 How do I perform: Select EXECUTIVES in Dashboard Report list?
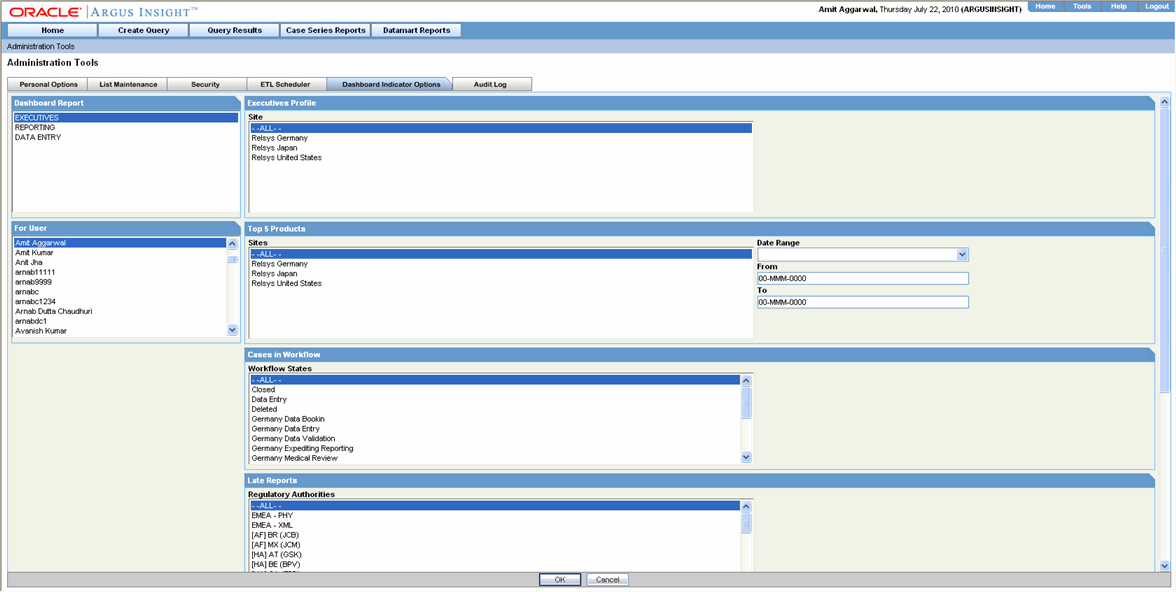tap(126, 118)
